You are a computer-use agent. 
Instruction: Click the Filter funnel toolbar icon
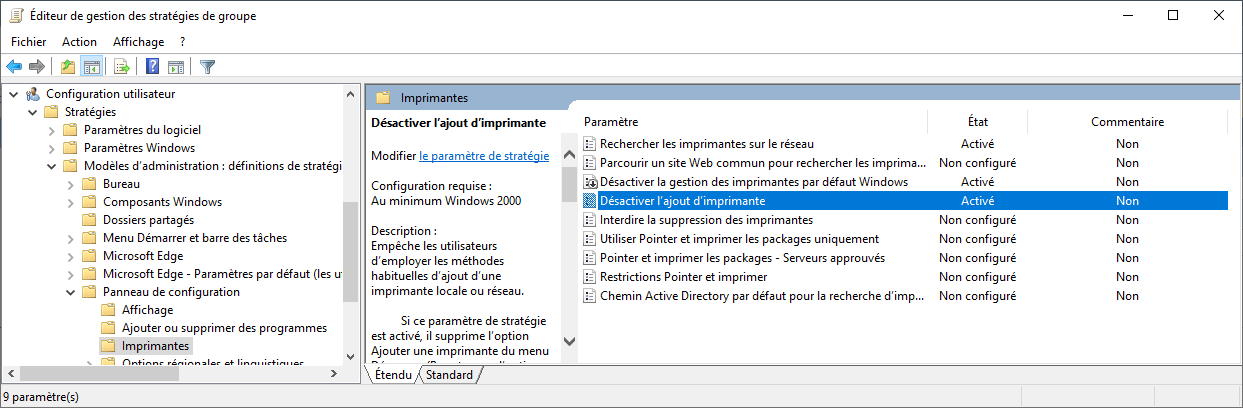pyautogui.click(x=207, y=67)
